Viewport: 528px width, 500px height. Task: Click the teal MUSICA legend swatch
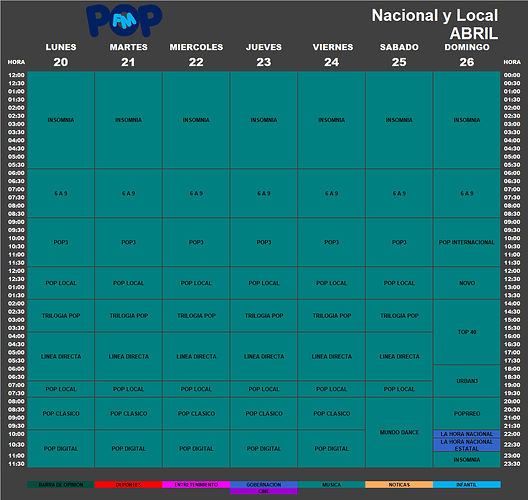[x=332, y=485]
